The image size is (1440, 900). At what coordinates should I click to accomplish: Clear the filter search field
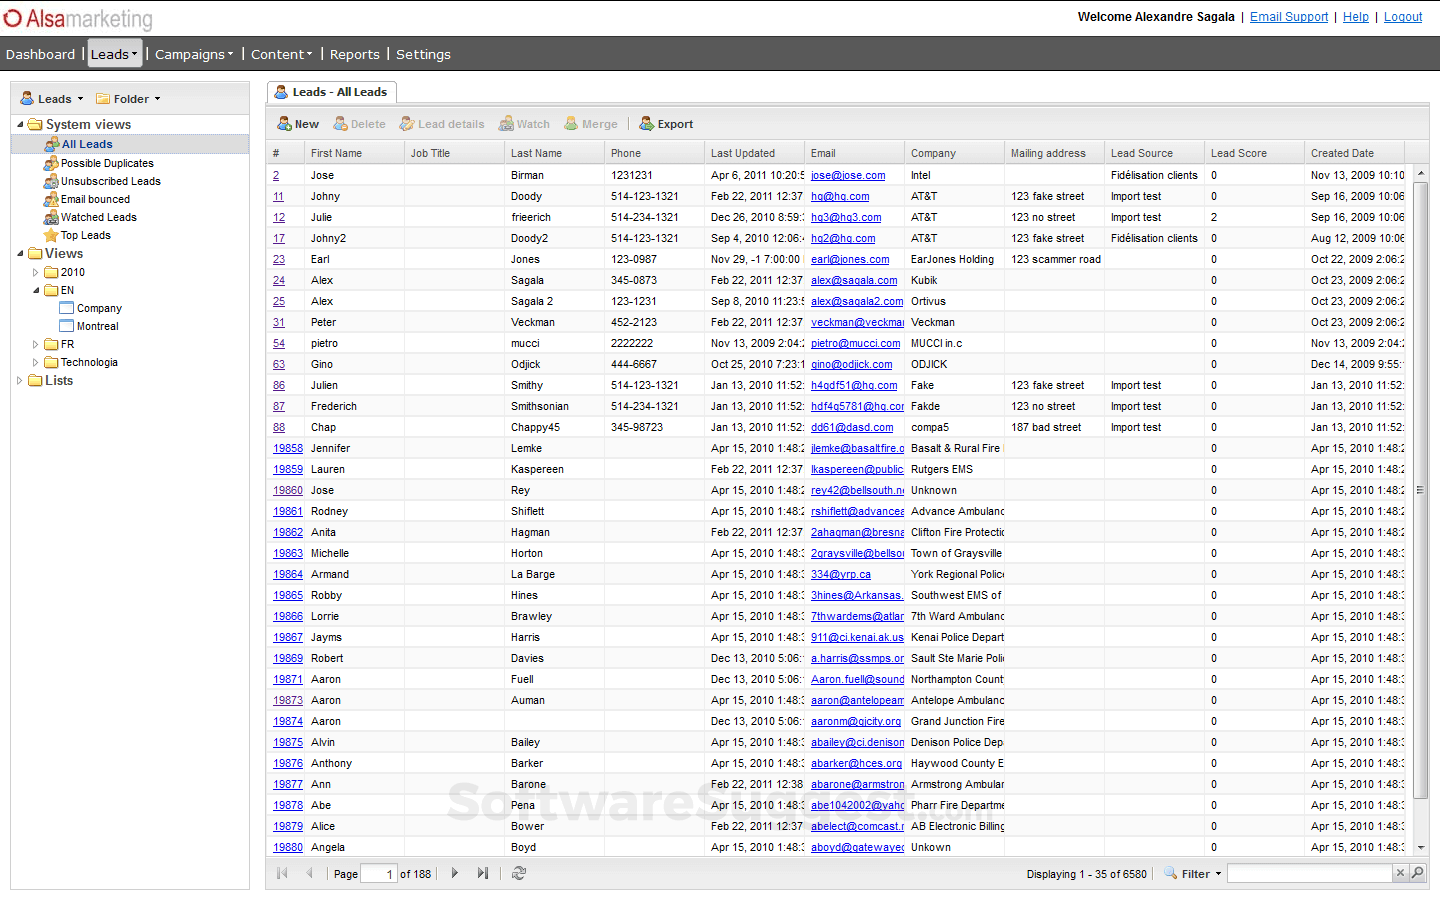(x=1400, y=873)
